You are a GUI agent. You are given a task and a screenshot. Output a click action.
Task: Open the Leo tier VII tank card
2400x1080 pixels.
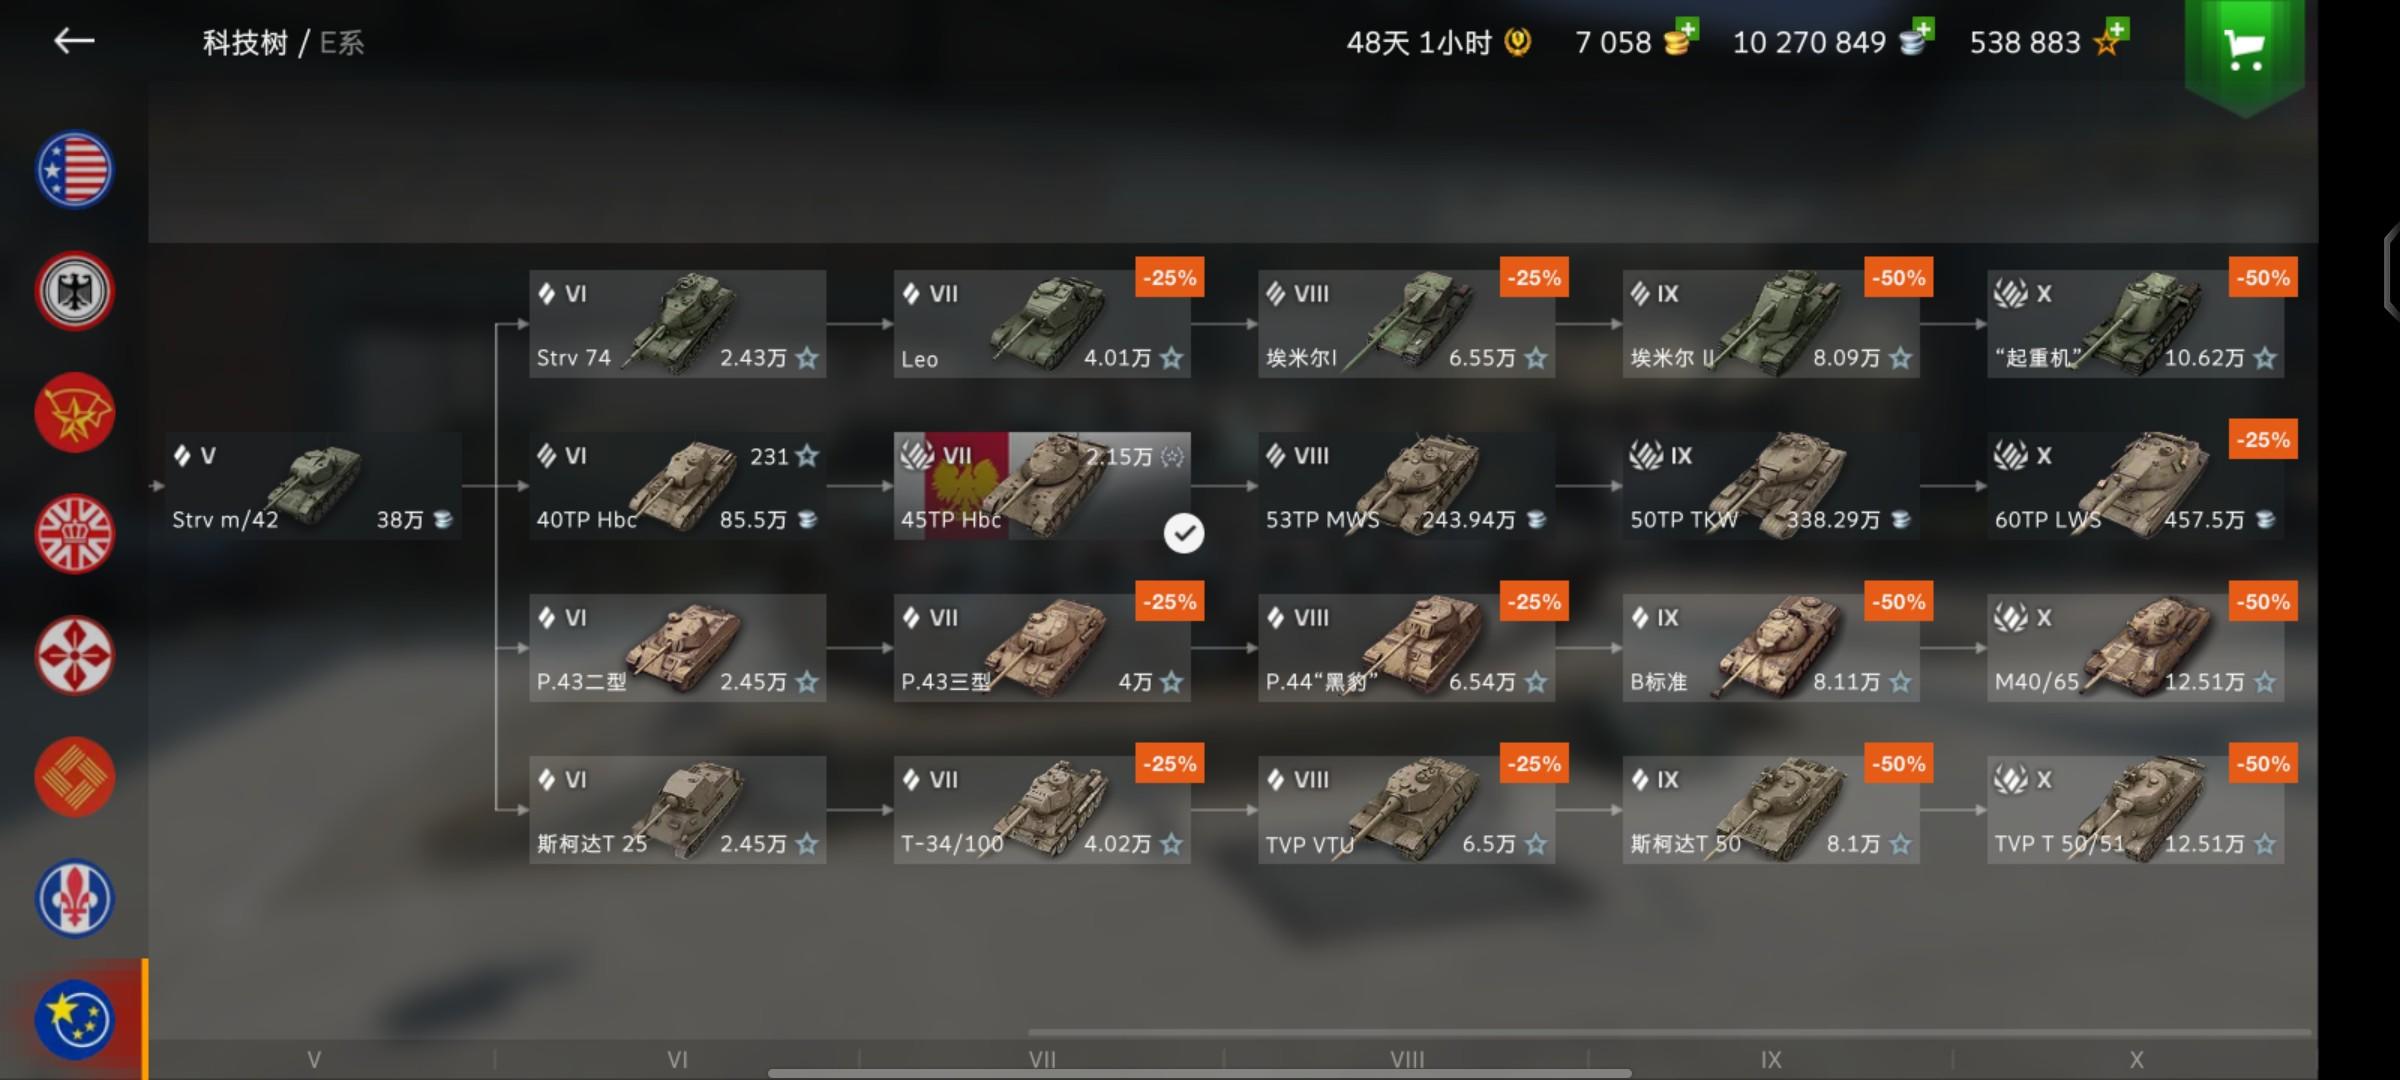[1042, 324]
